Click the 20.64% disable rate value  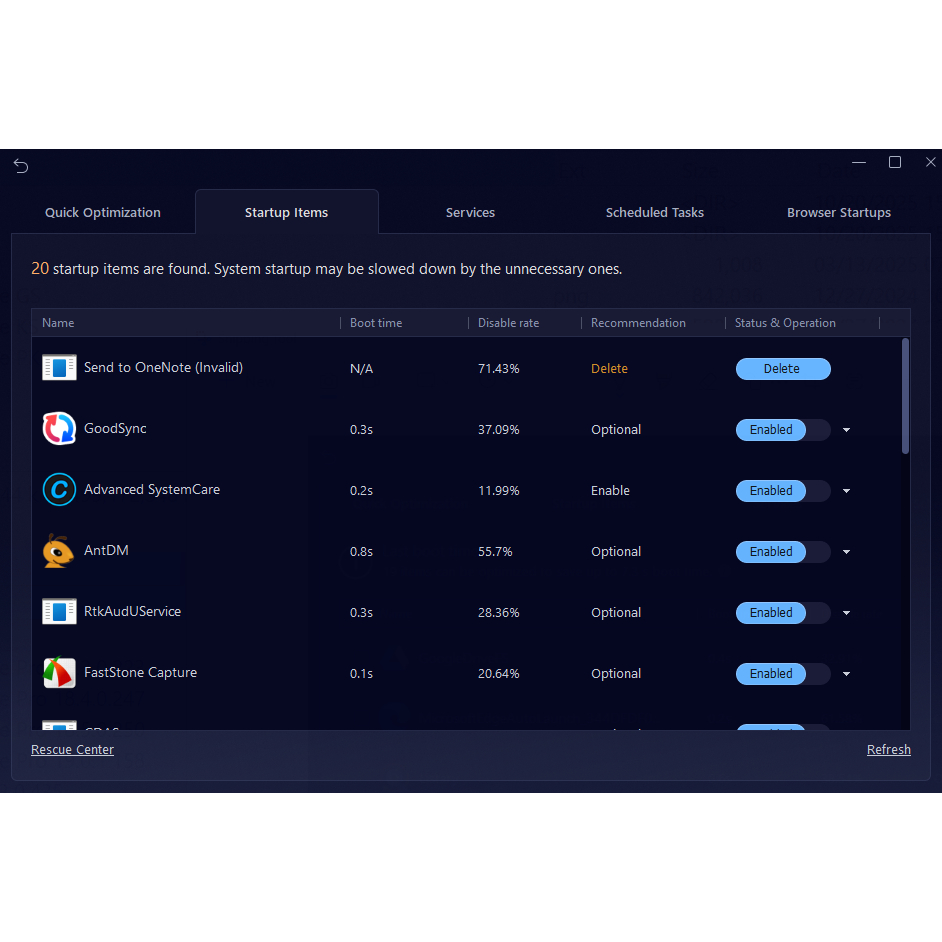point(499,674)
